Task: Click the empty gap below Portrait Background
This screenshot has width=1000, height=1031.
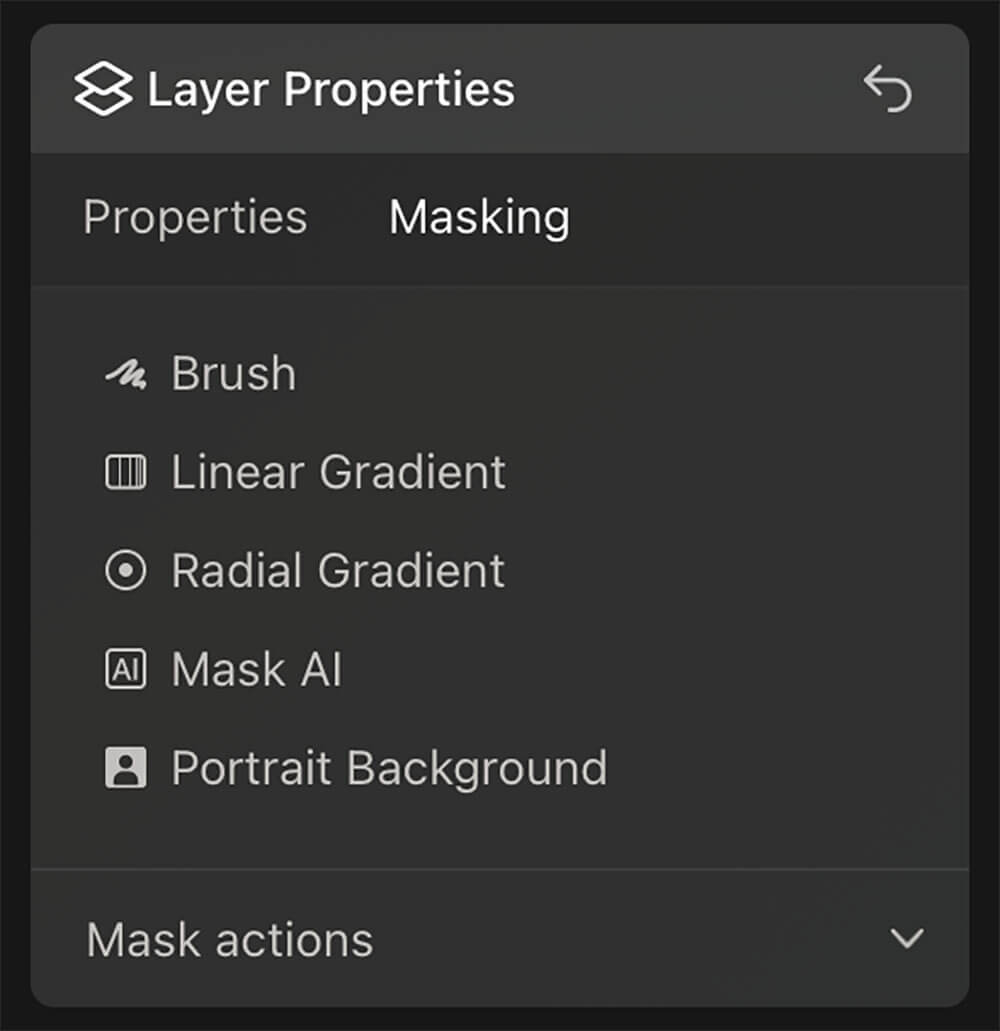Action: 500,832
